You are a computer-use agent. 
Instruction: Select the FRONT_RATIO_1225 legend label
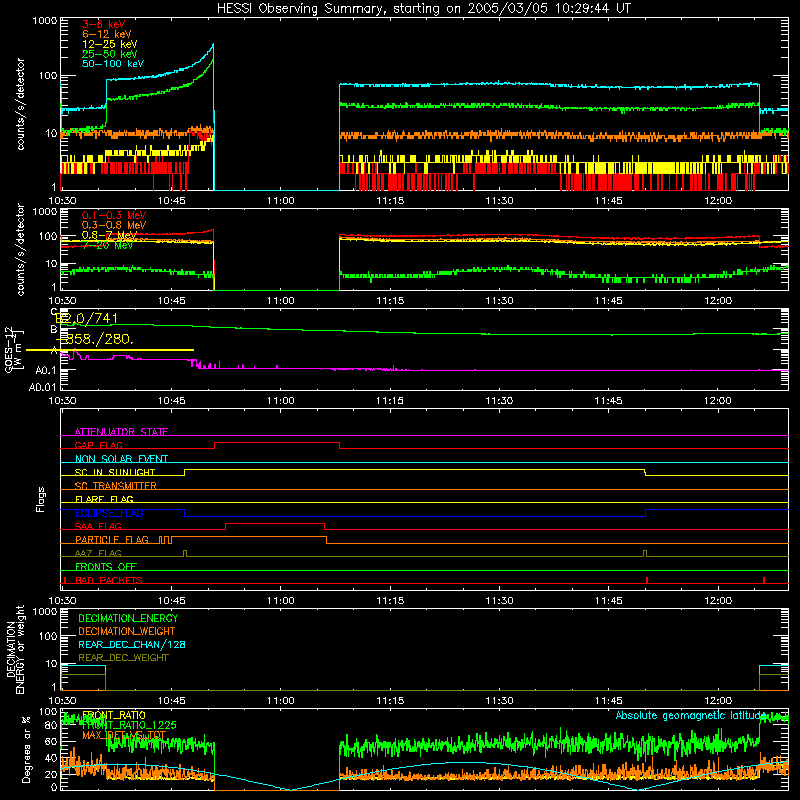(129, 725)
